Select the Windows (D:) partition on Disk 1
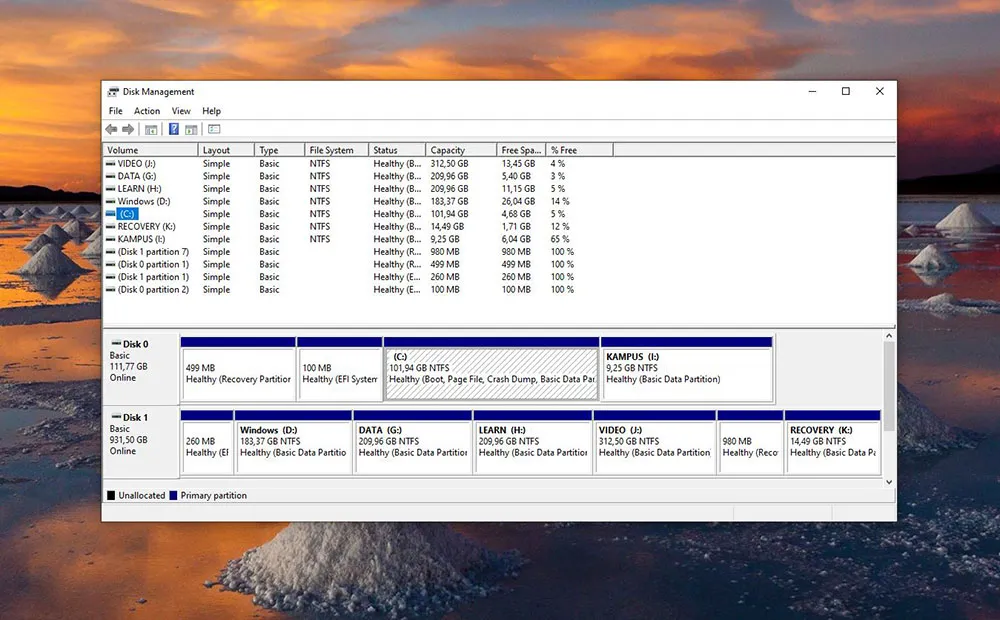The height and width of the screenshot is (620, 1000). (x=293, y=441)
